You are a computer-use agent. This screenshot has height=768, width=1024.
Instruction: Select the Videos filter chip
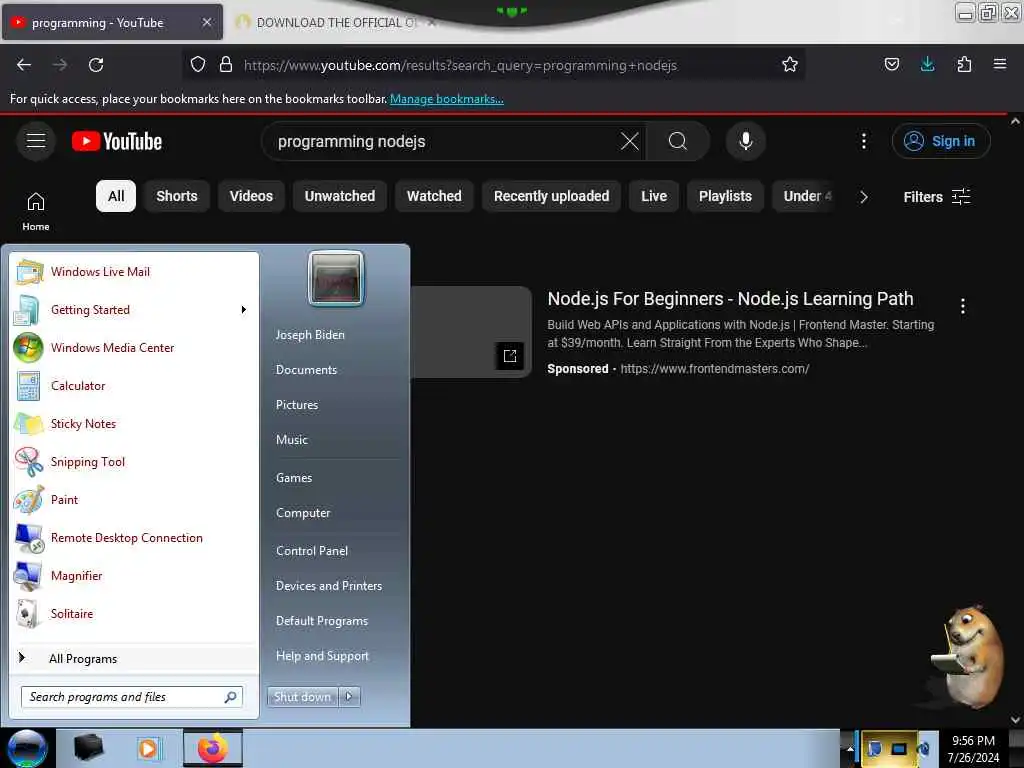[251, 196]
